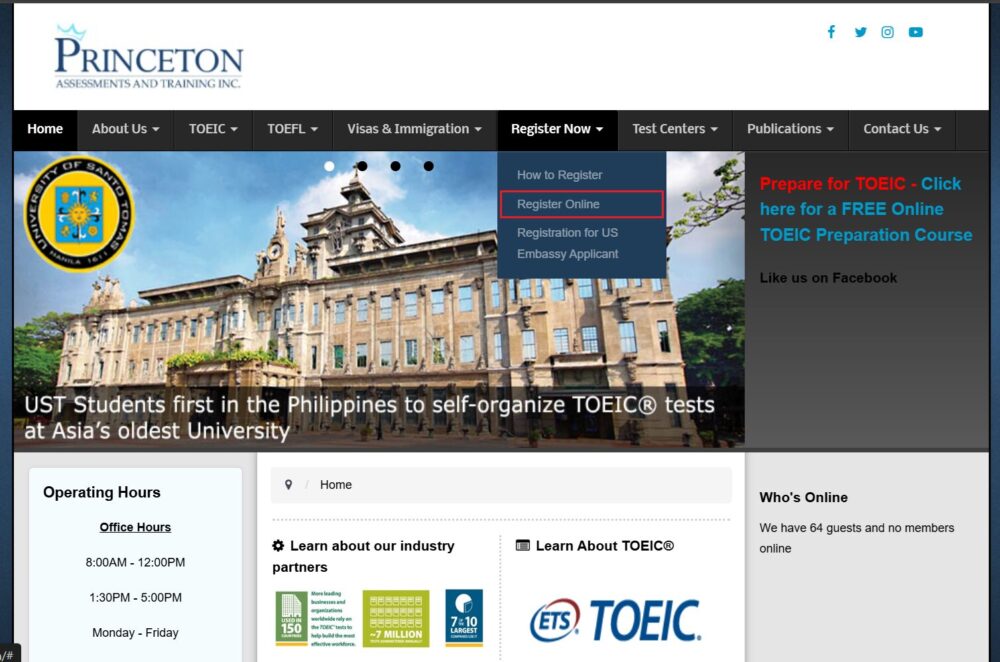The height and width of the screenshot is (662, 1000).
Task: Select the first slideshow indicator dot
Action: [x=329, y=166]
